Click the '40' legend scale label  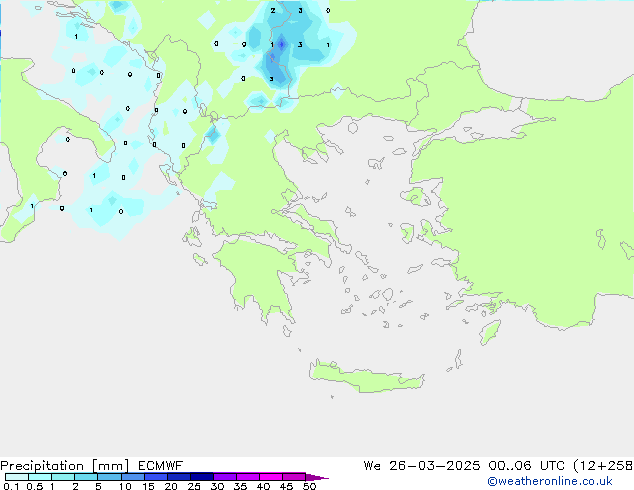click(263, 486)
